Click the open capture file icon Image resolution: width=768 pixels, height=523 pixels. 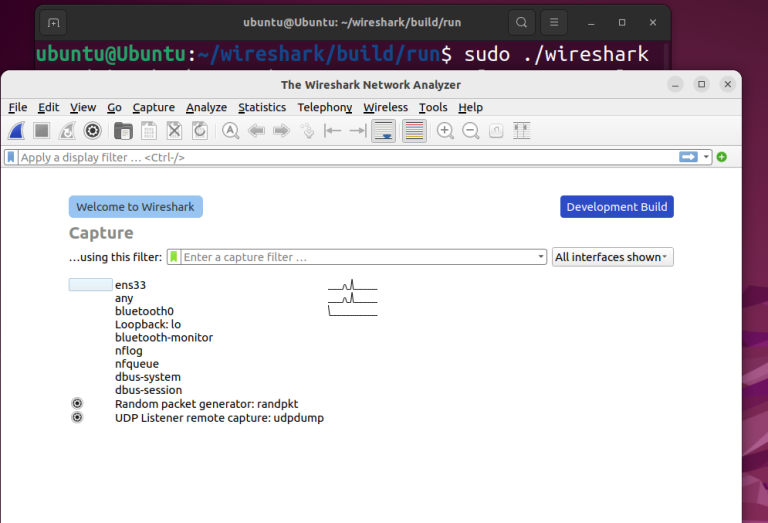123,130
